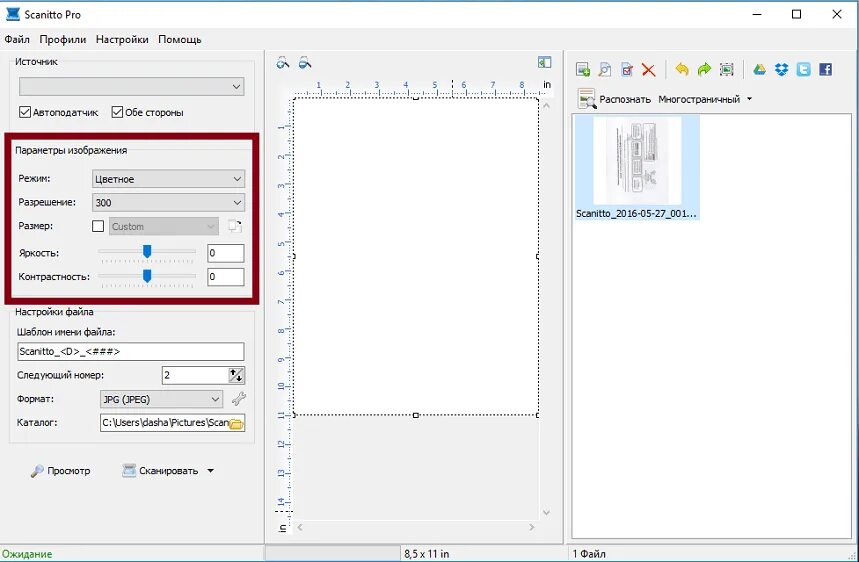
Task: Share via the Facebook icon
Action: pos(826,69)
